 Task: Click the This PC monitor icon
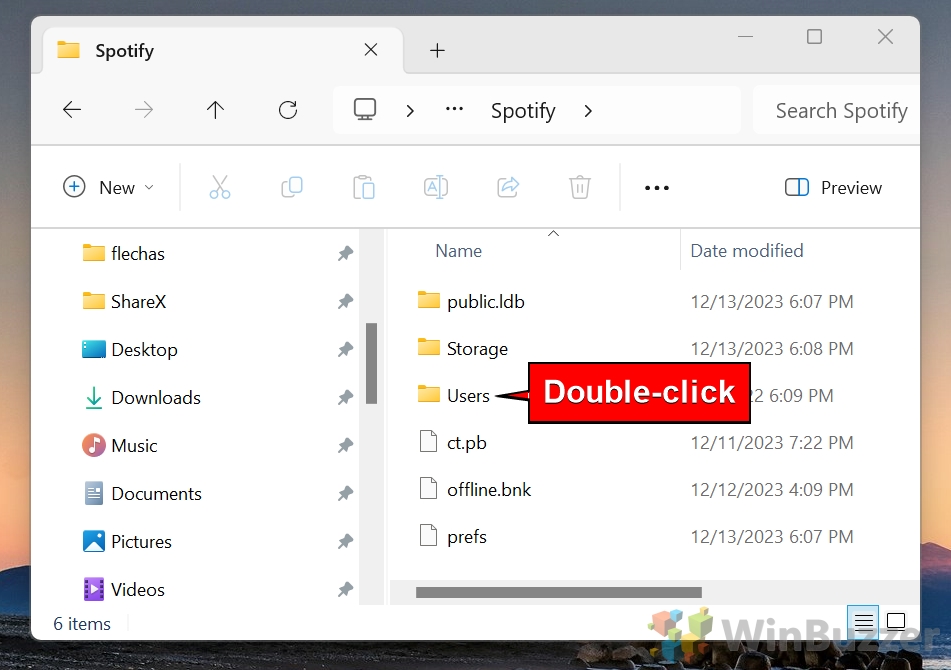coord(365,110)
